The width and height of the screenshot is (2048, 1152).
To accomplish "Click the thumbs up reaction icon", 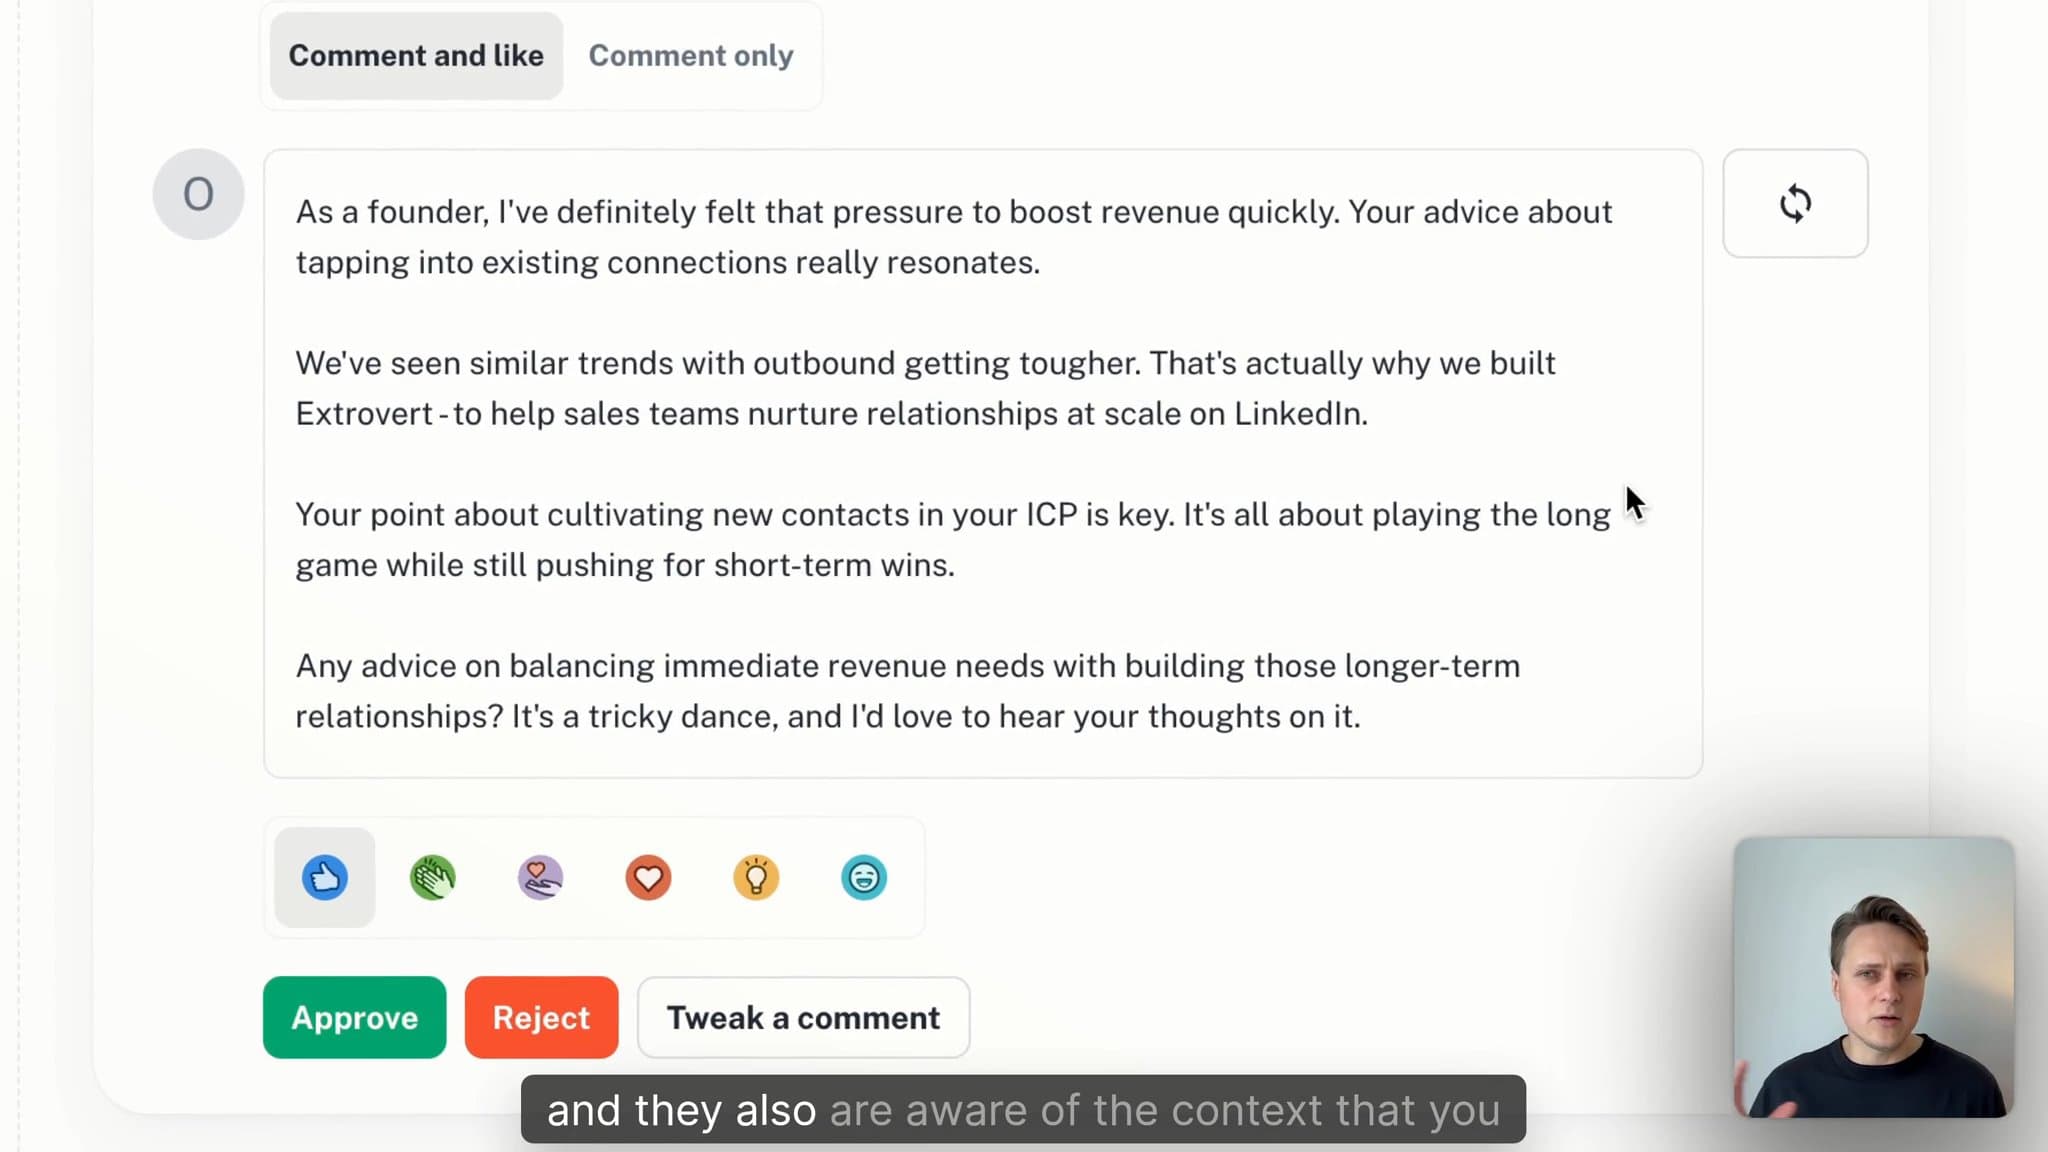I will point(325,878).
